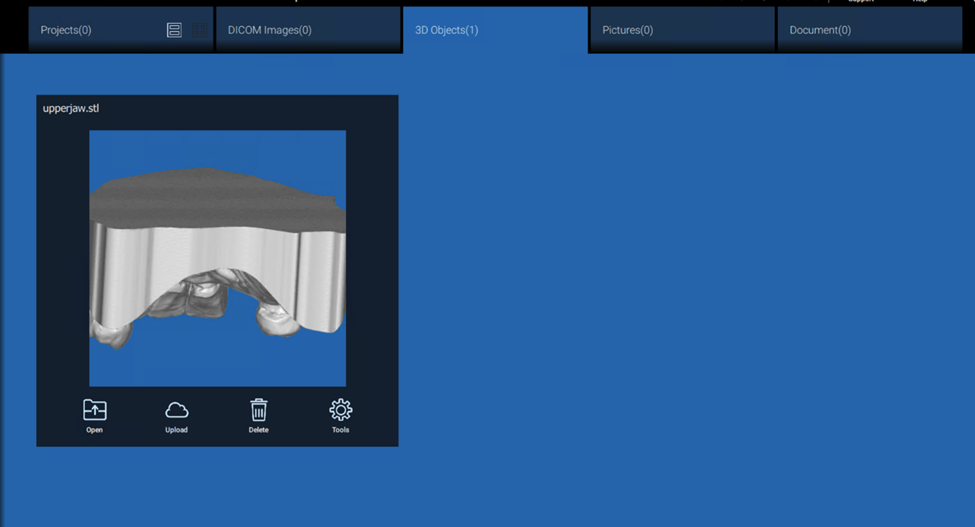The image size is (975, 527).
Task: Select the 3D Objects(1) tab
Action: point(447,30)
